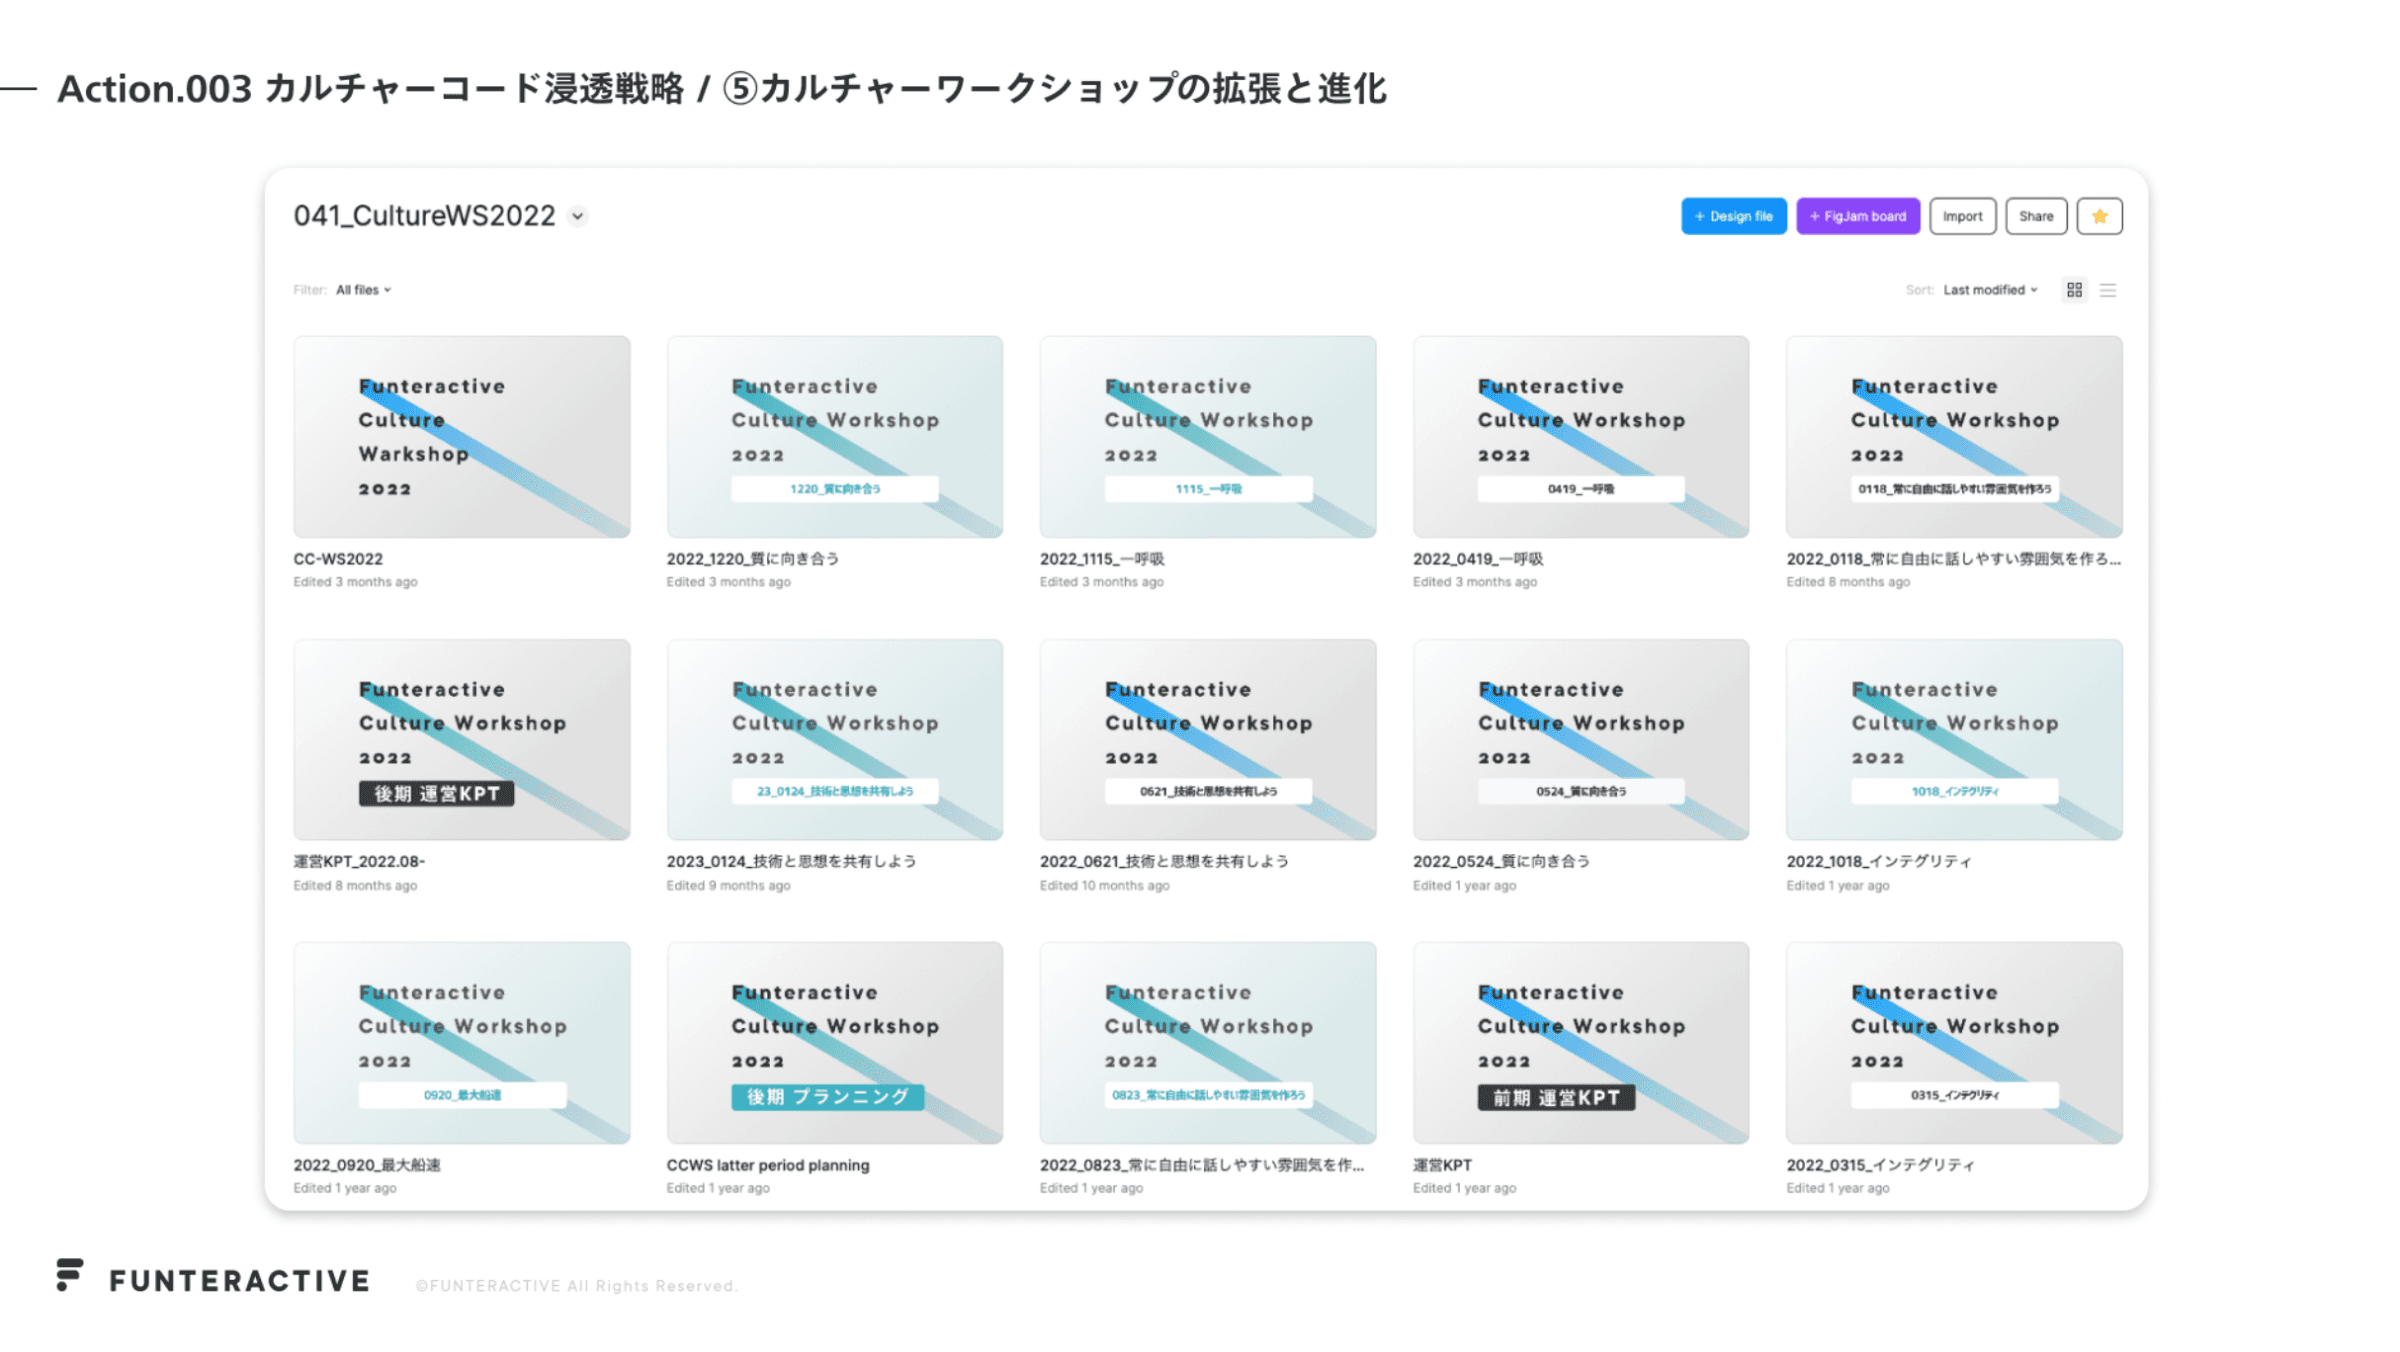
Task: Open the 2022_1018_インテグリティ file thumbnail
Action: coord(1953,740)
